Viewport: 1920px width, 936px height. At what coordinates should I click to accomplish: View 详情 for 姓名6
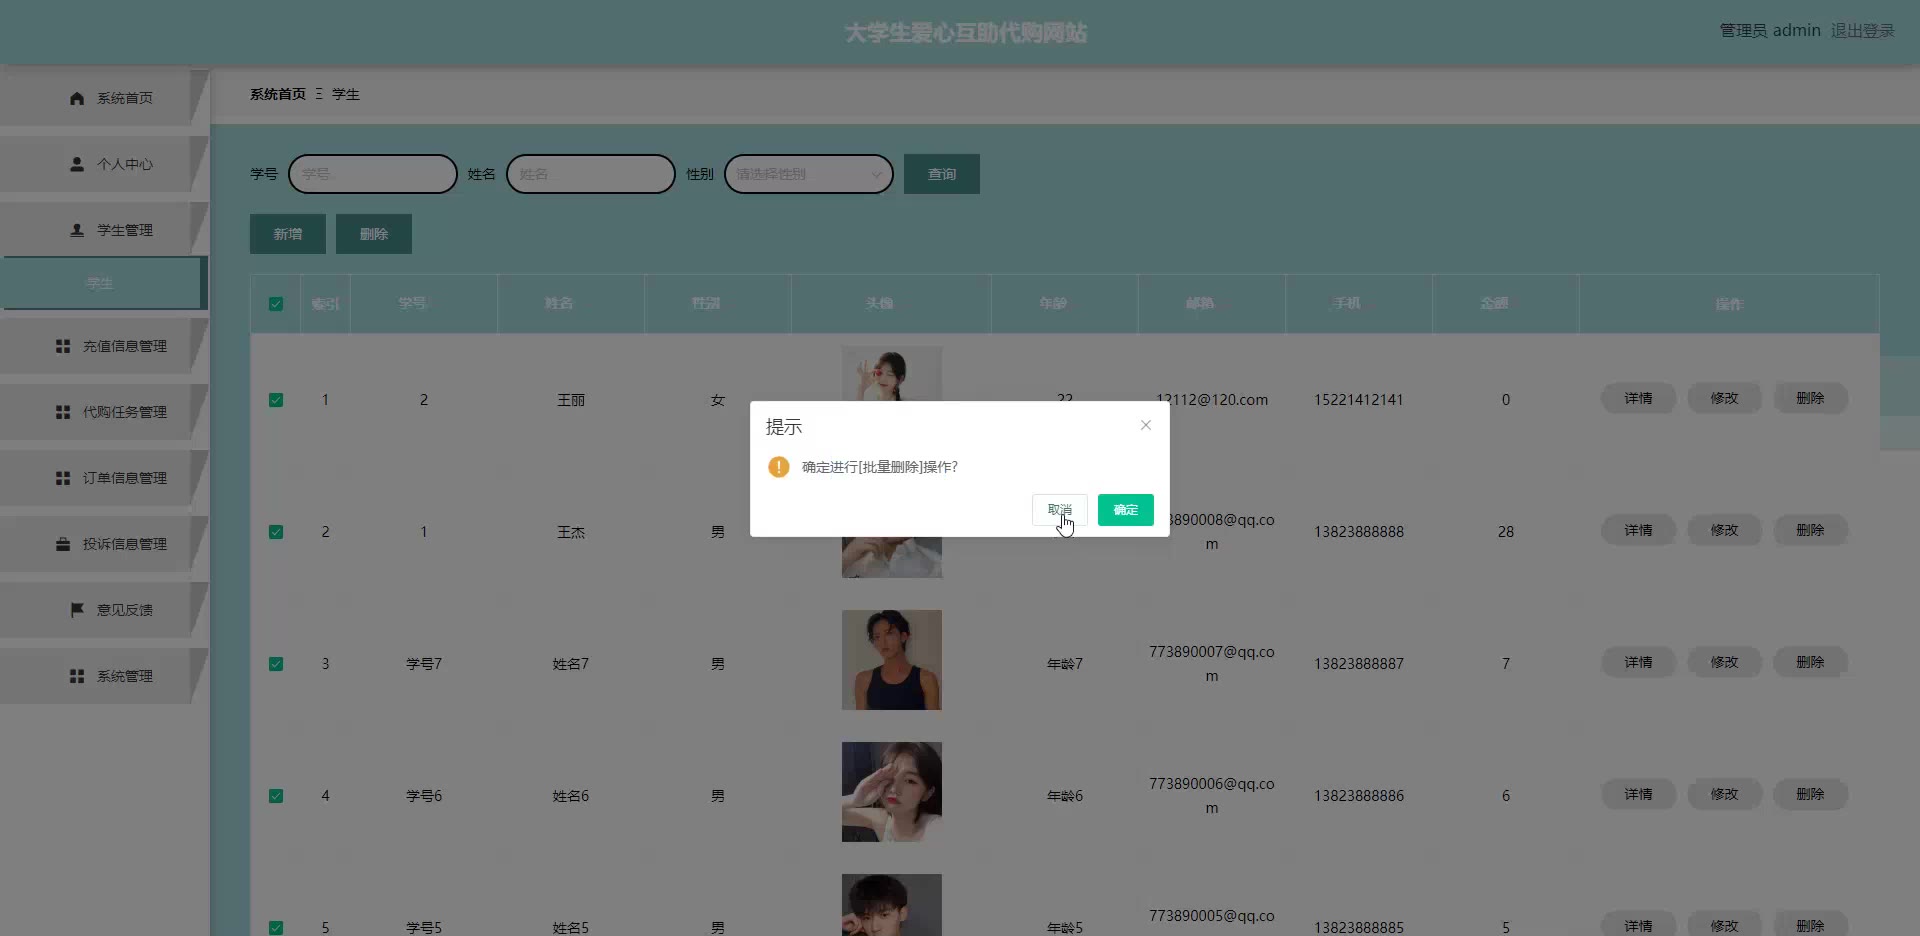[1638, 794]
